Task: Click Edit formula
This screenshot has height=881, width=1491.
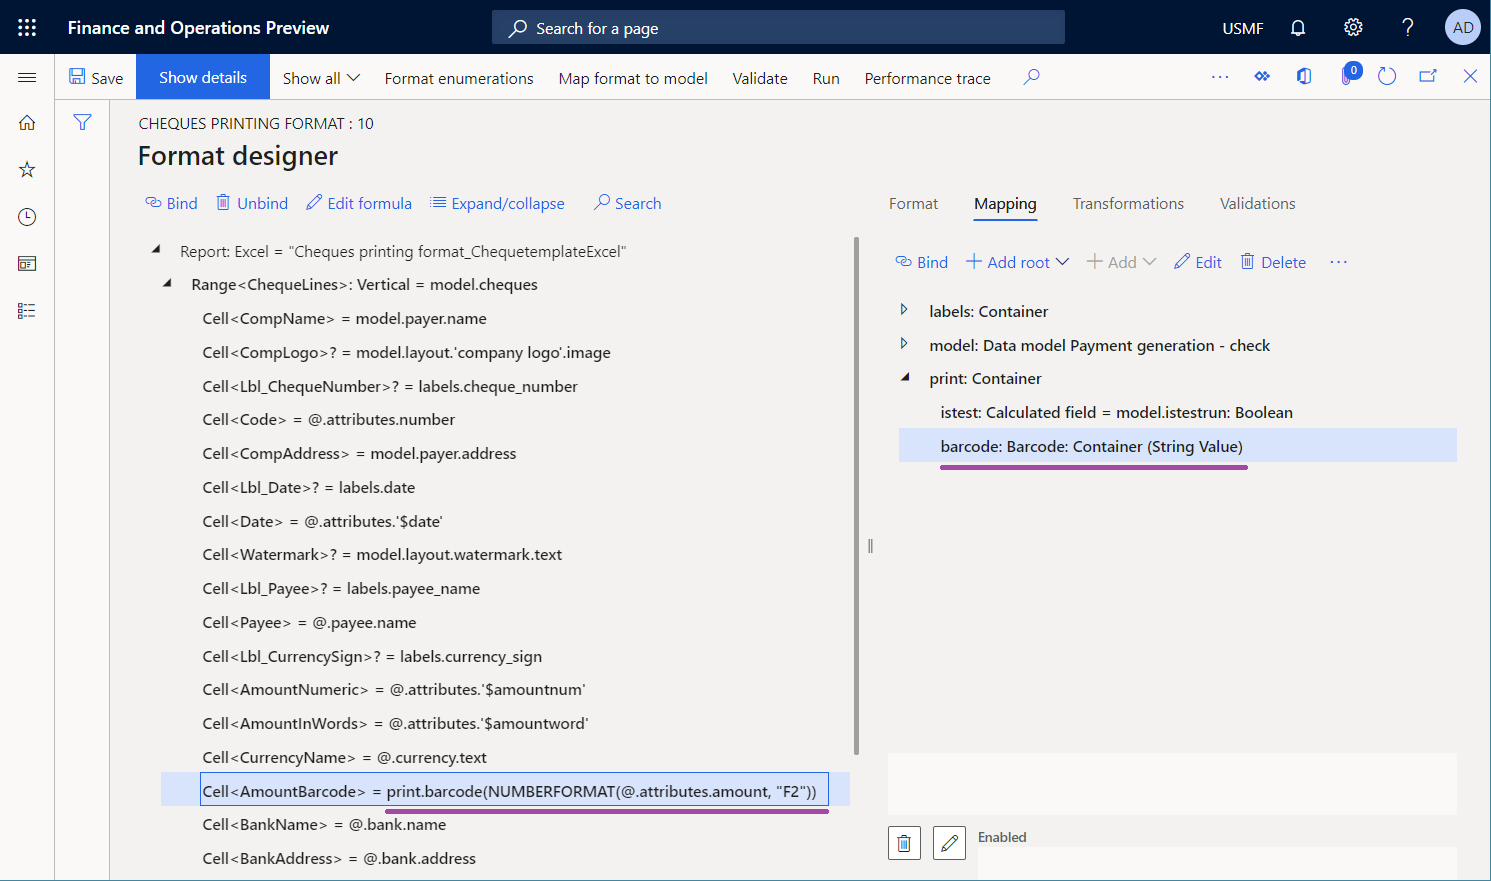Action: coord(359,203)
